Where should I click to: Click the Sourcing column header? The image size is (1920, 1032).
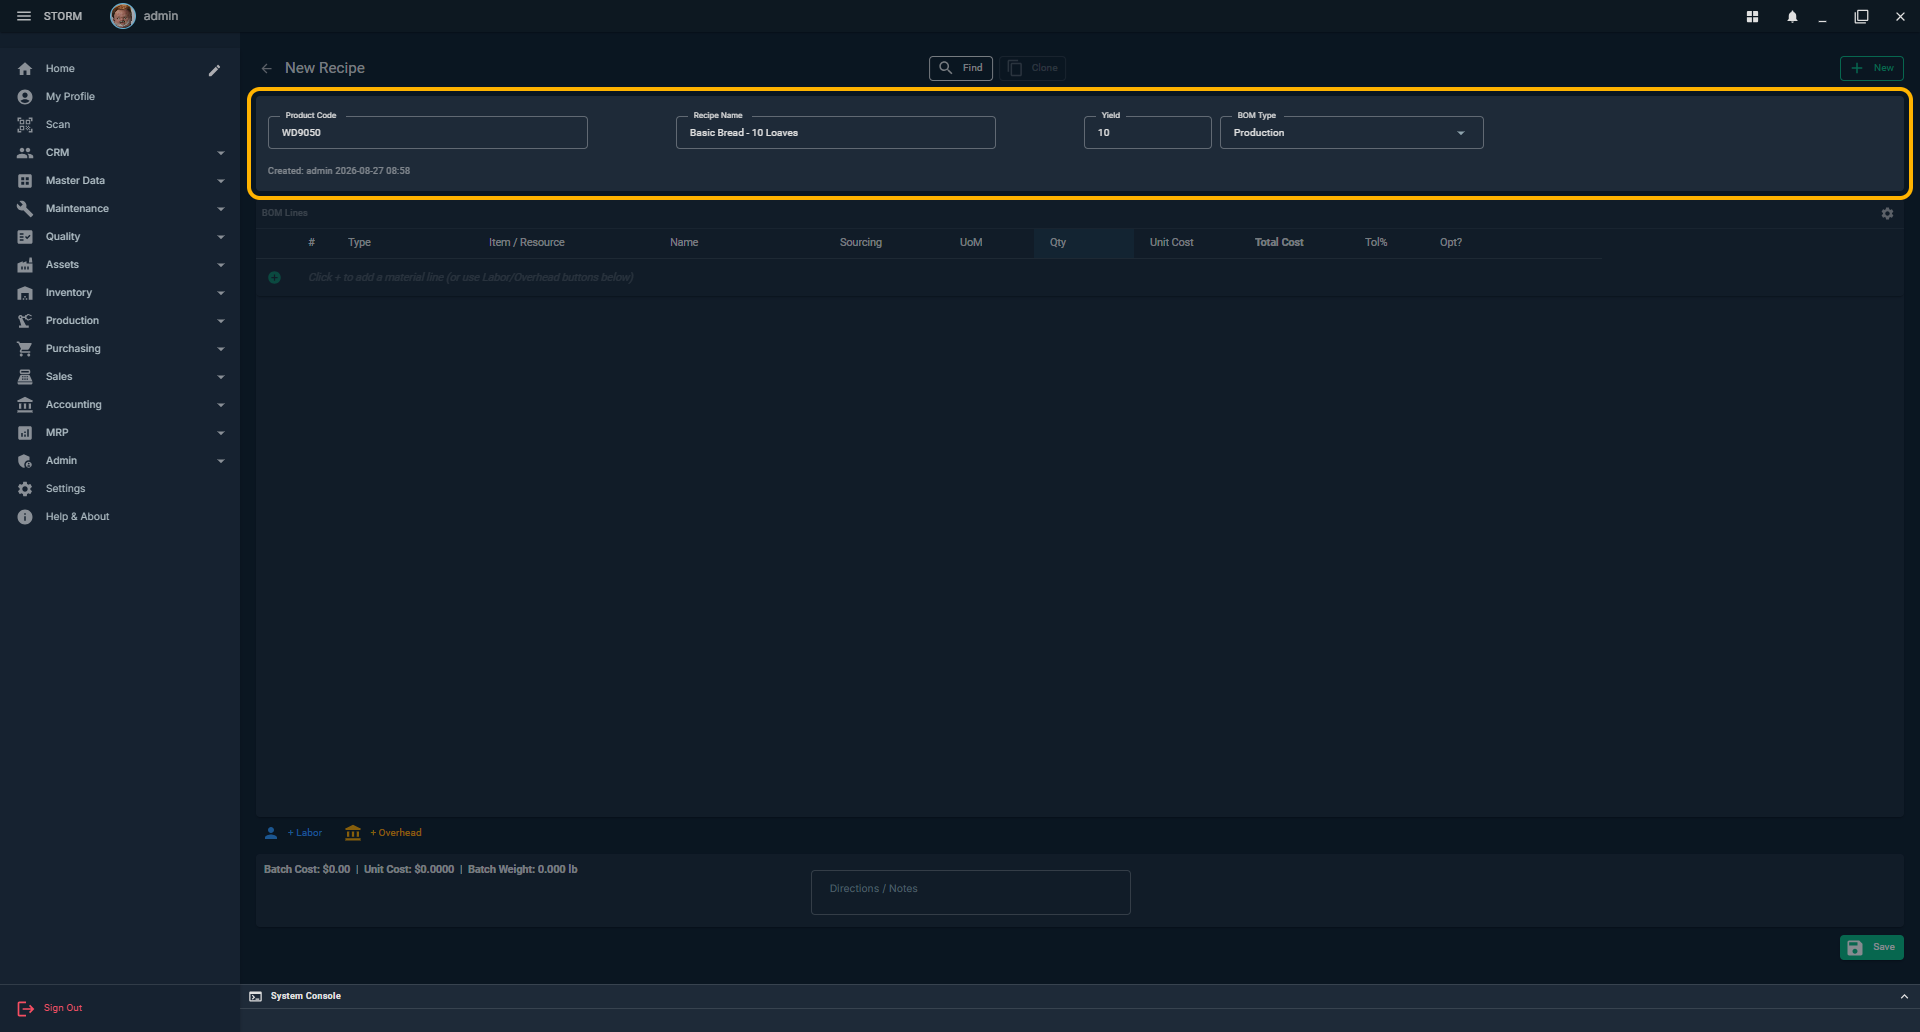pyautogui.click(x=860, y=243)
